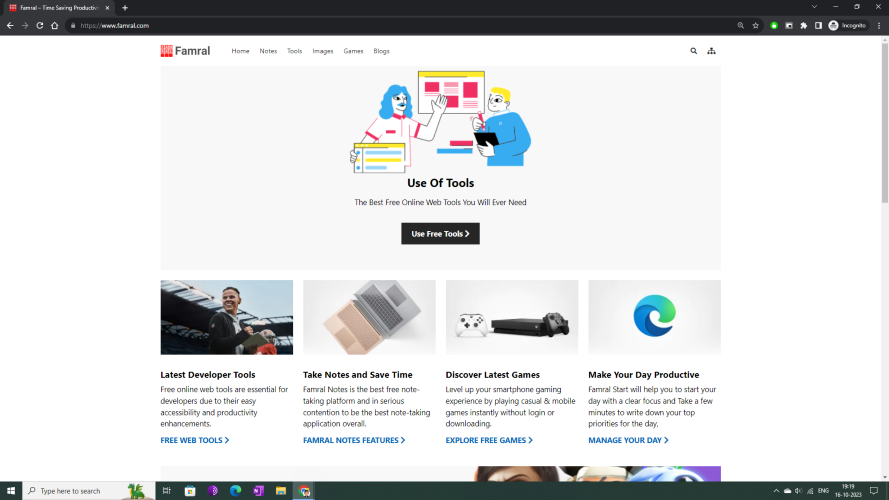This screenshot has height=500, width=889.
Task: Follow FAMRAL NOTES FEATURES link
Action: tap(354, 440)
